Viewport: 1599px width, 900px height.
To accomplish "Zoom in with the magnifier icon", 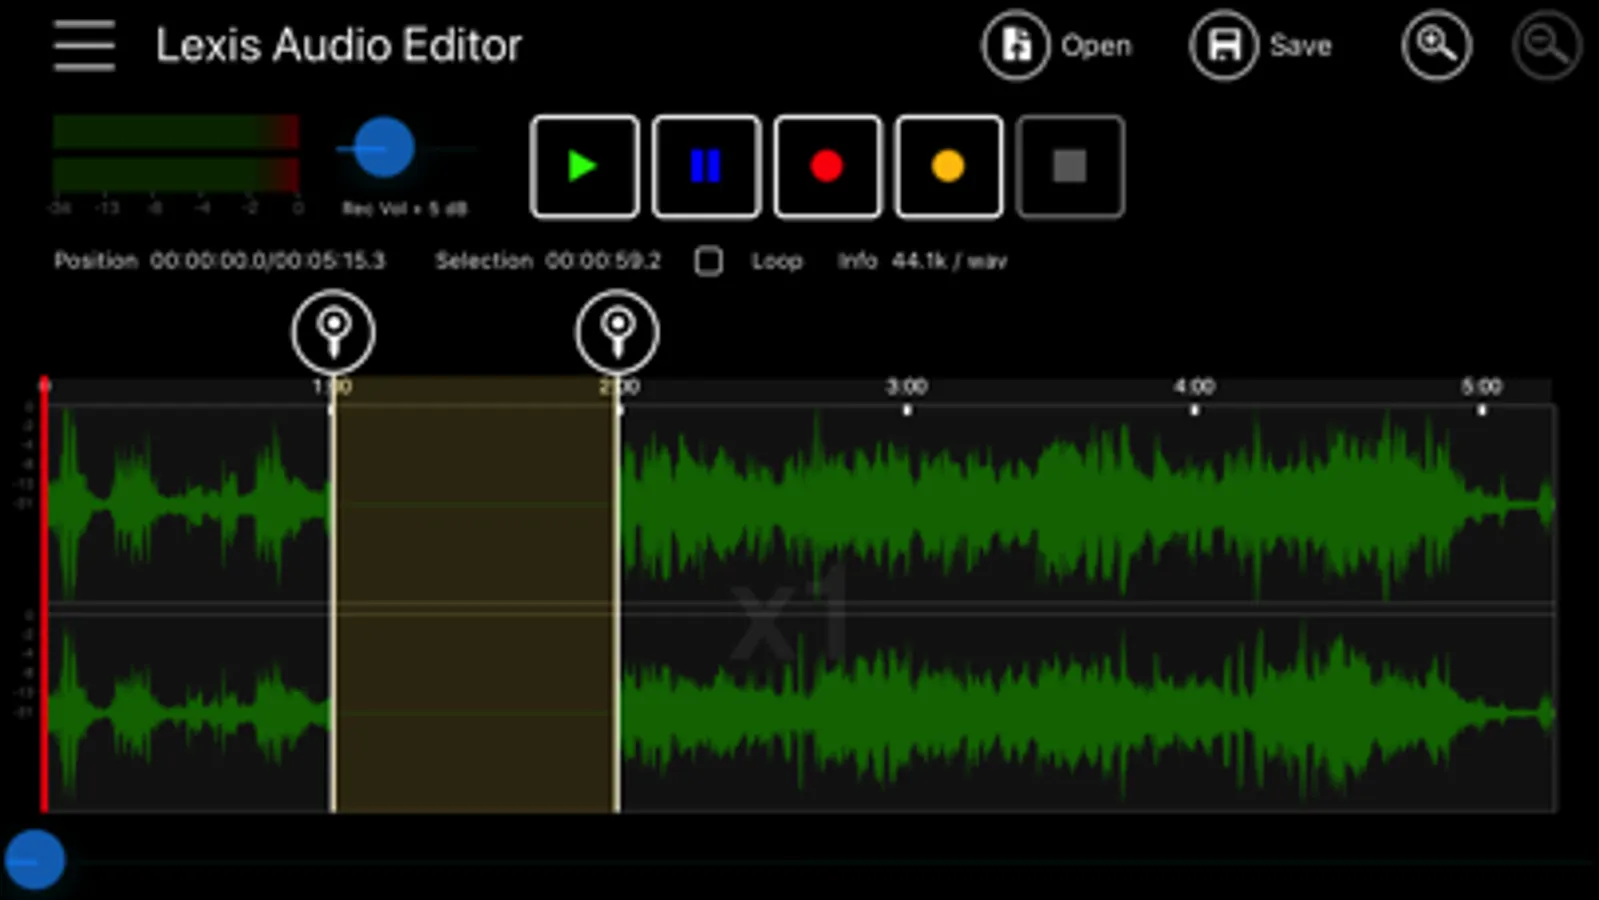I will 1436,45.
